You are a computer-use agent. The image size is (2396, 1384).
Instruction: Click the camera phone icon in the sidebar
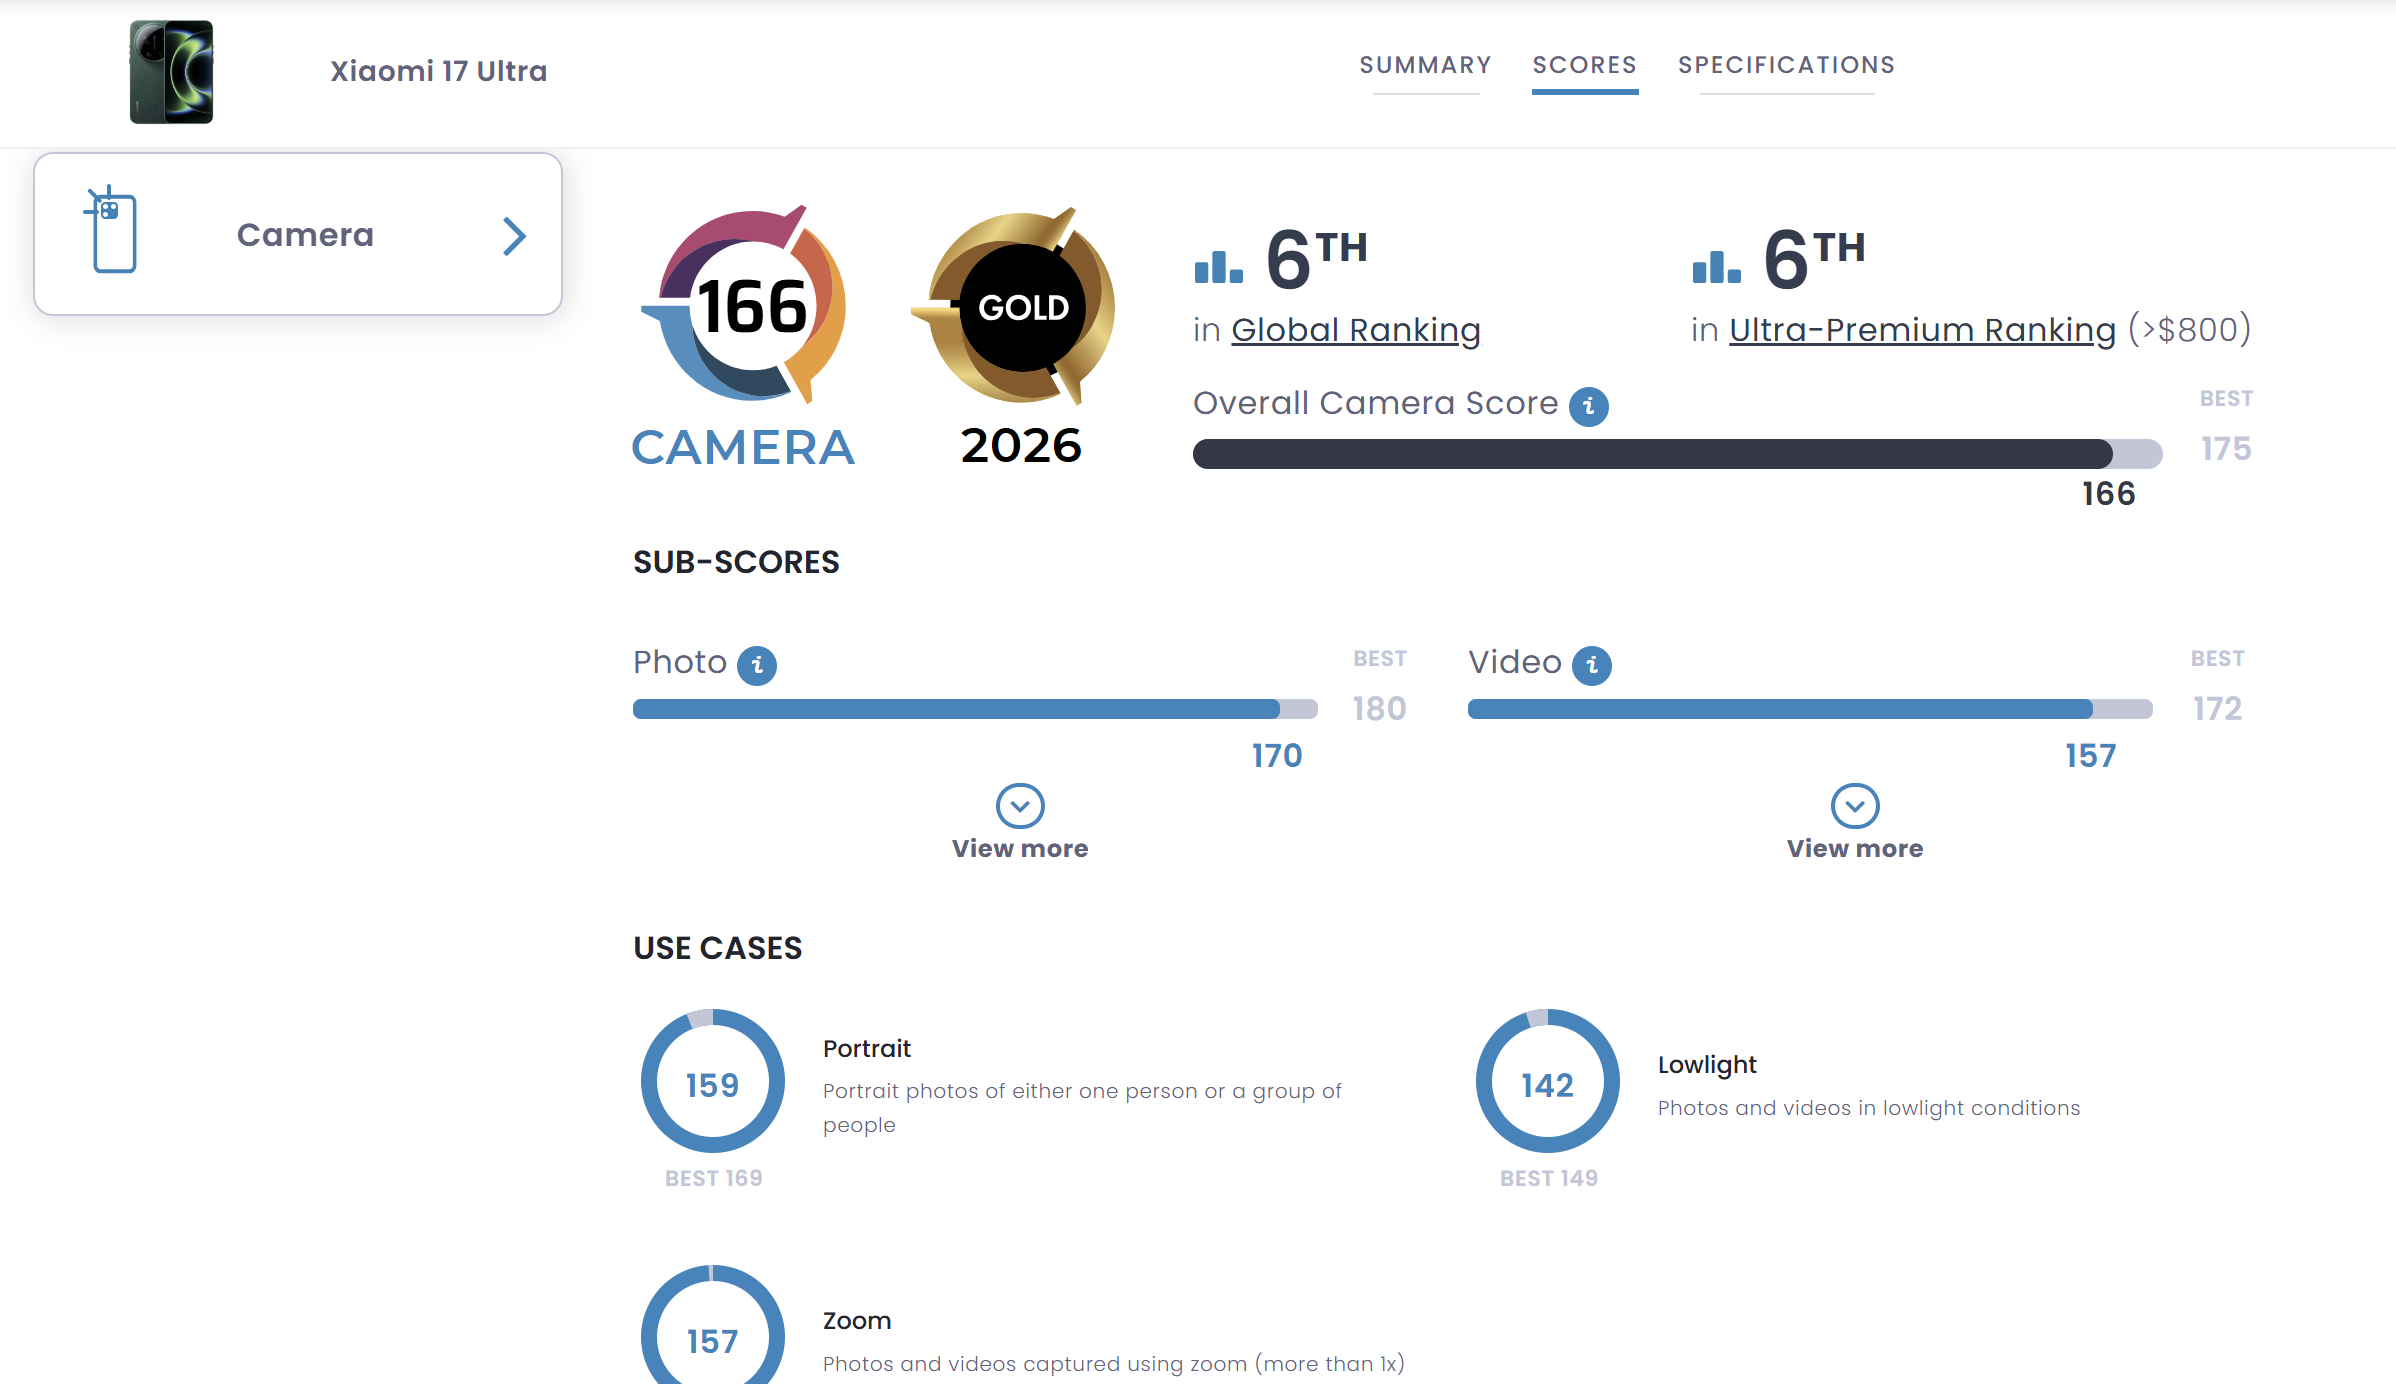click(112, 231)
